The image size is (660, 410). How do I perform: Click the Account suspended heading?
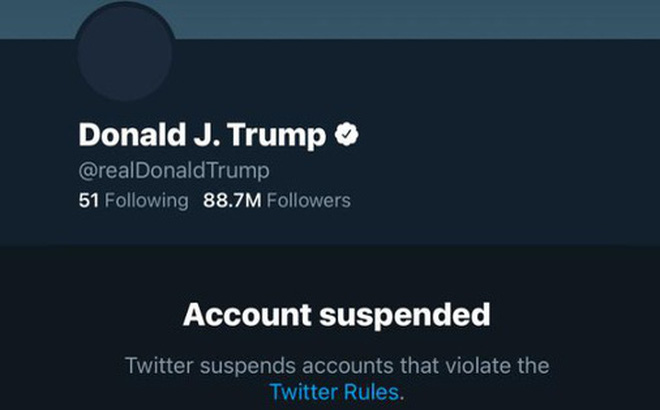(337, 315)
